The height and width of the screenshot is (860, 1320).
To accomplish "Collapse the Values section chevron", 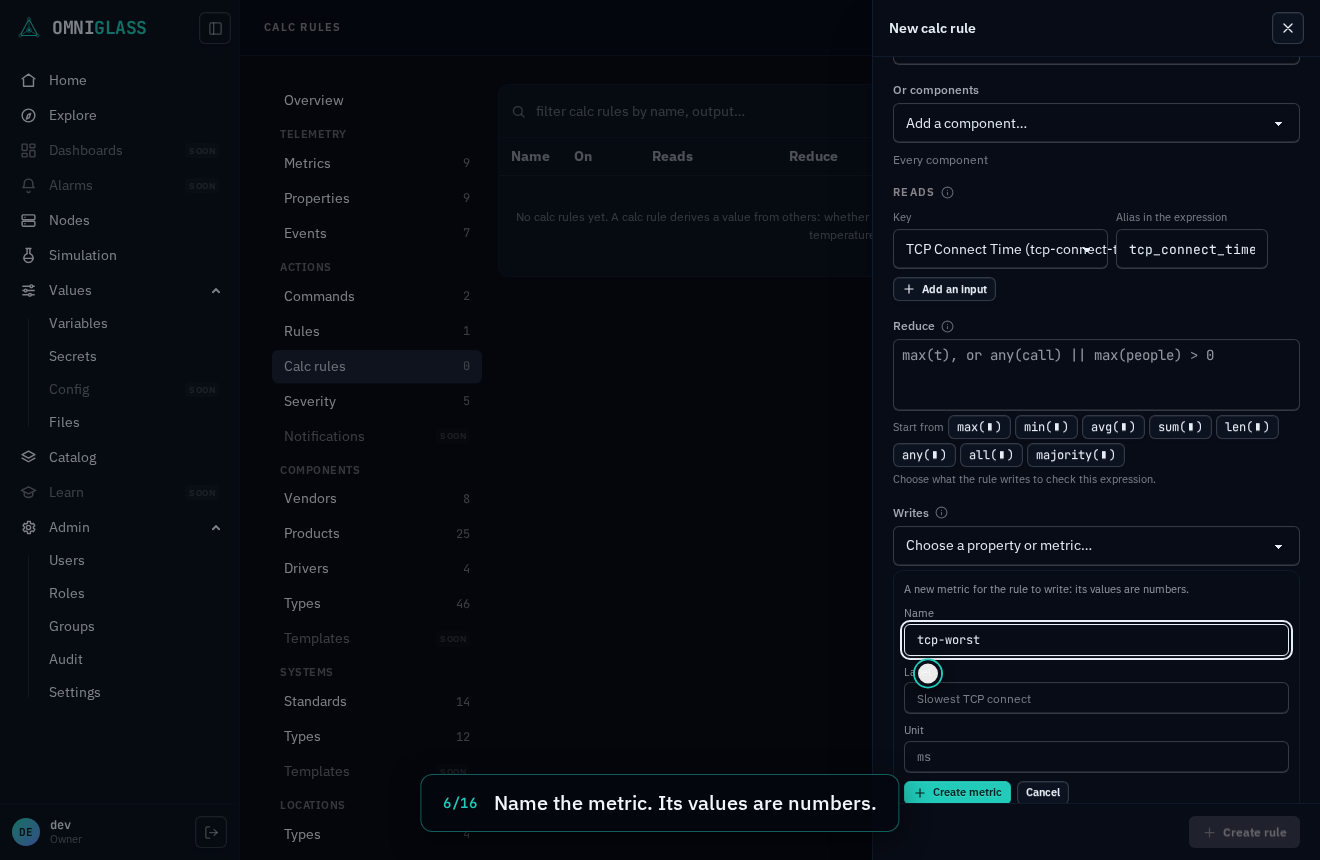I will click(x=216, y=290).
